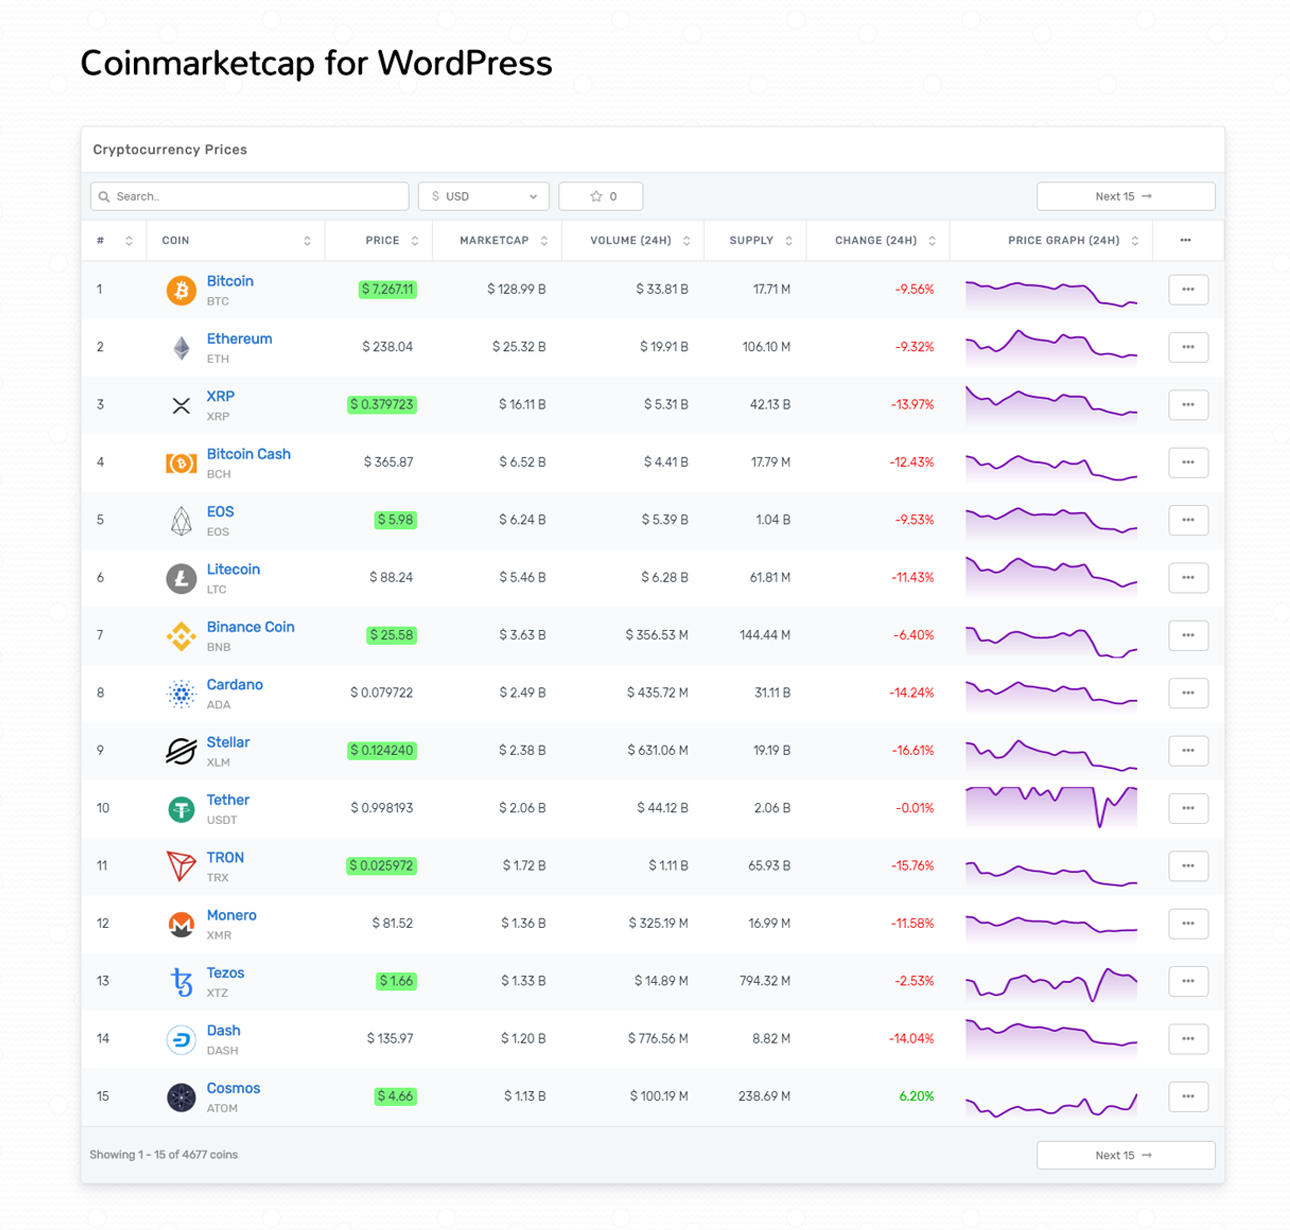Viewport: 1290px width, 1230px height.
Task: Click the EOS price $ 5.98
Action: click(396, 520)
